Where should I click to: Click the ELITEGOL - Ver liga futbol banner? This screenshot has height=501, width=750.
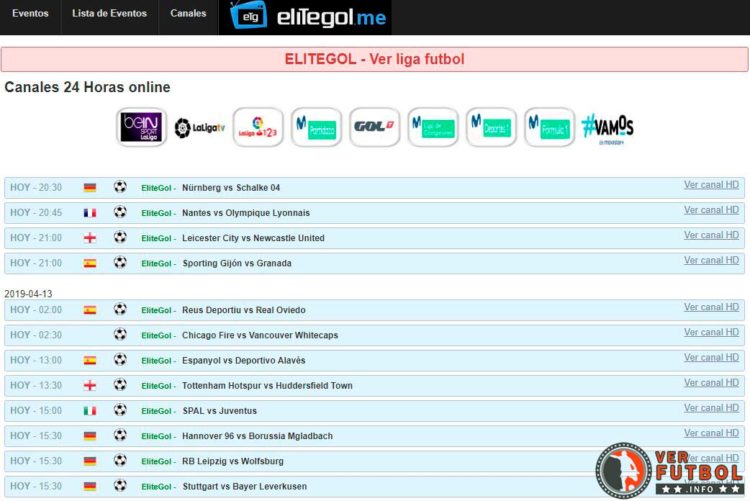(374, 59)
